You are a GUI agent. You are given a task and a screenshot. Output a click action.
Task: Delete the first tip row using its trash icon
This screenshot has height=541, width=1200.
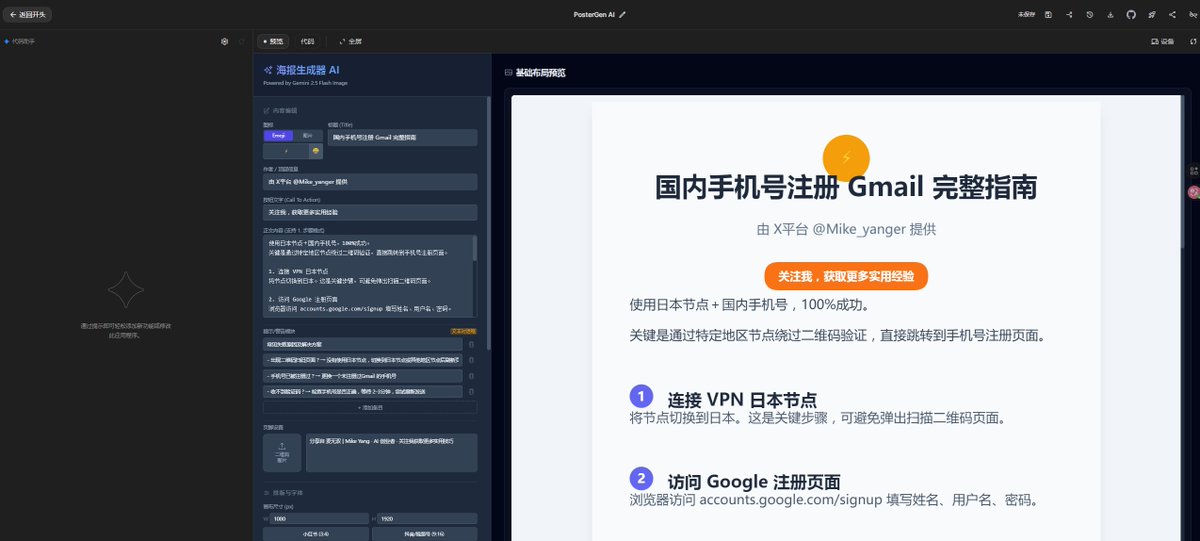tap(471, 344)
